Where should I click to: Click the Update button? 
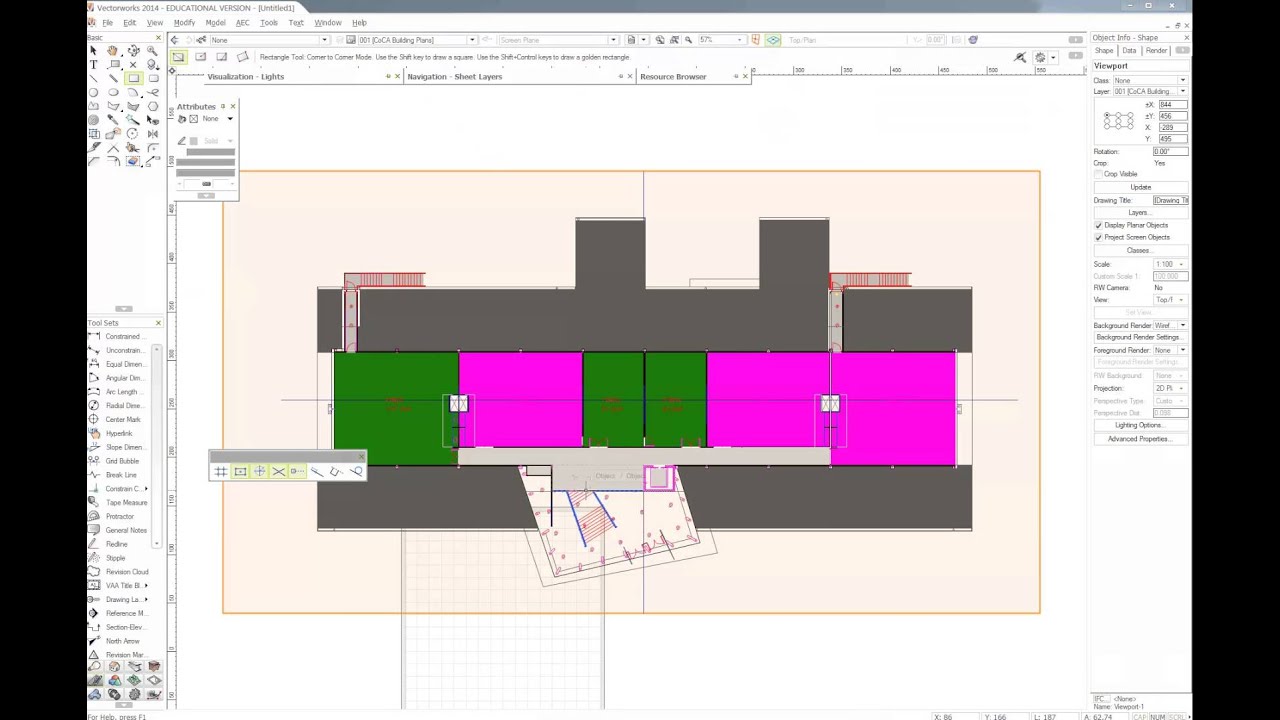point(1140,187)
